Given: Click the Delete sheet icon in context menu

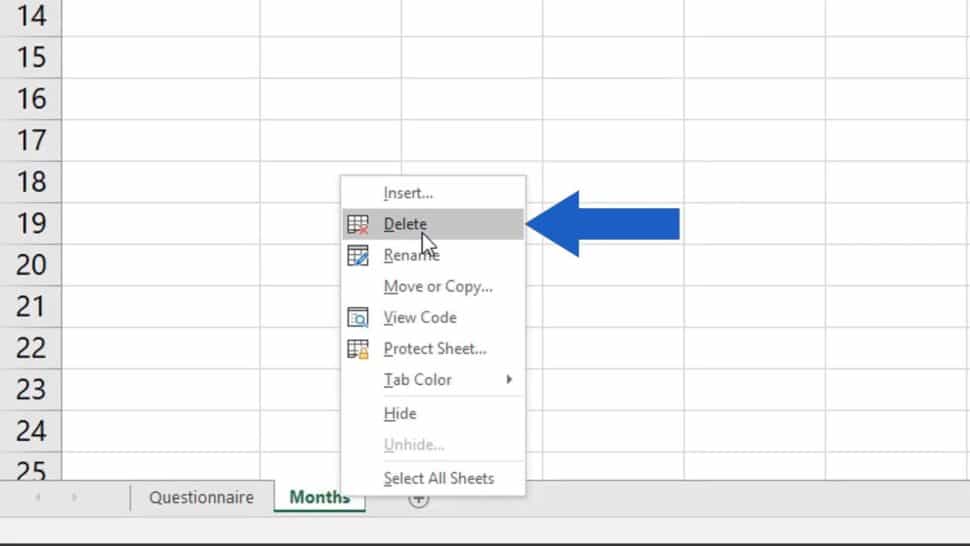Looking at the screenshot, I should click(358, 224).
